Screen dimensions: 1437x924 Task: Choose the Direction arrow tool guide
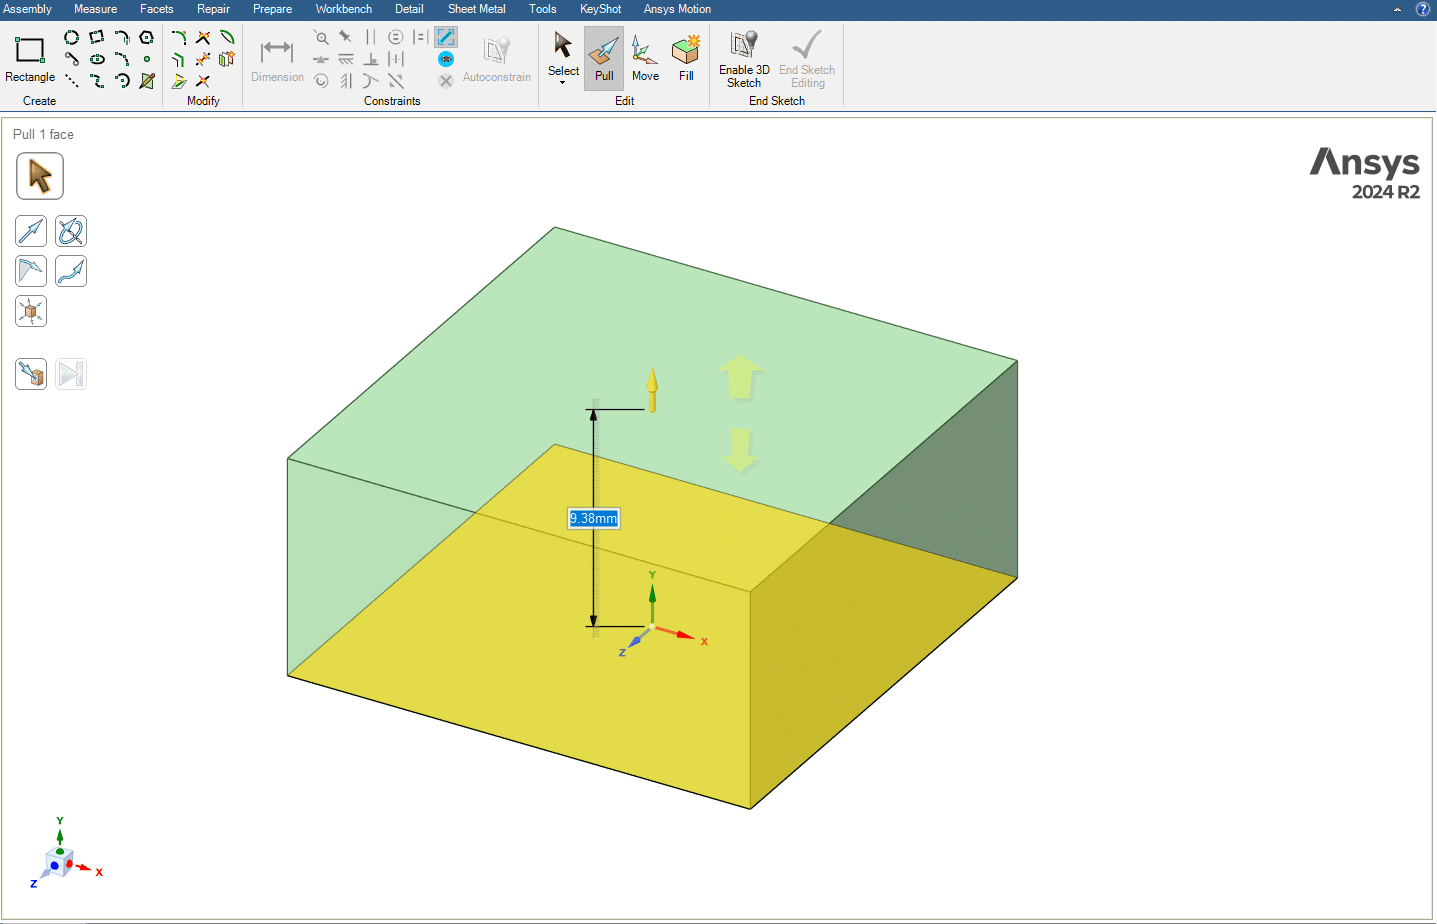point(31,231)
